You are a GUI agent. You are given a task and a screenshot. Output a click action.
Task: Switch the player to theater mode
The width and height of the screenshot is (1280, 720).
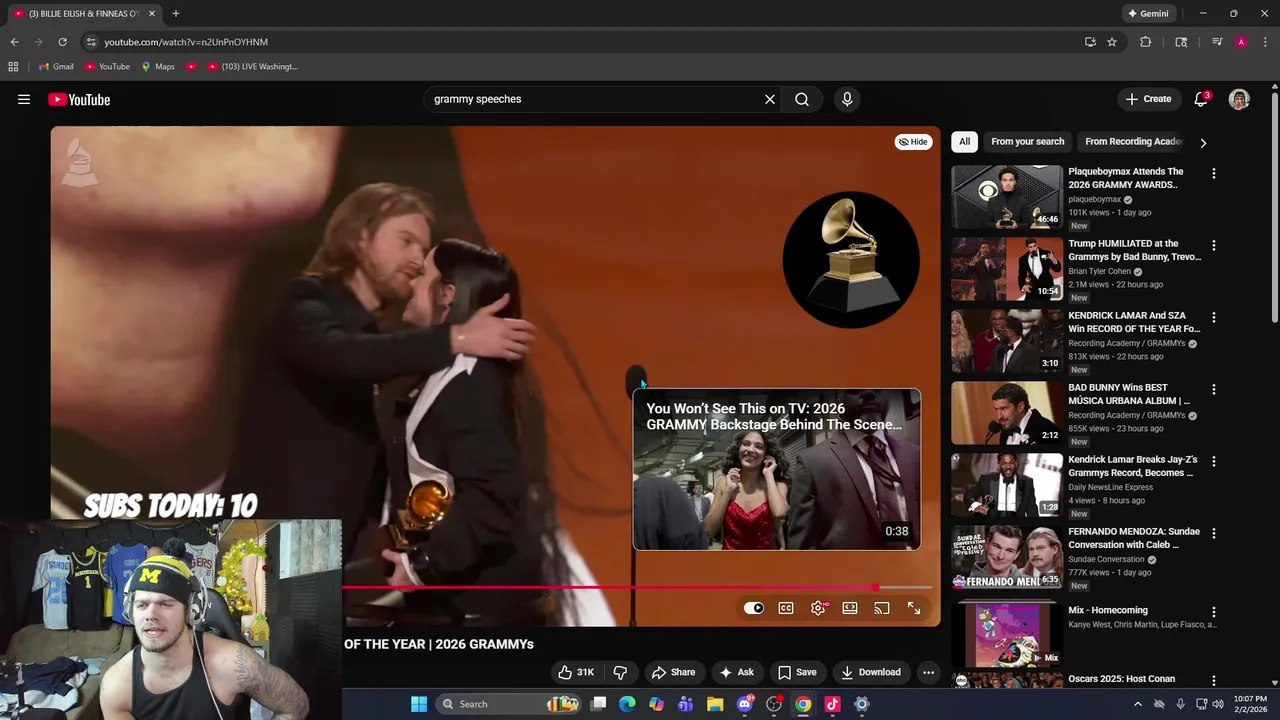point(850,608)
